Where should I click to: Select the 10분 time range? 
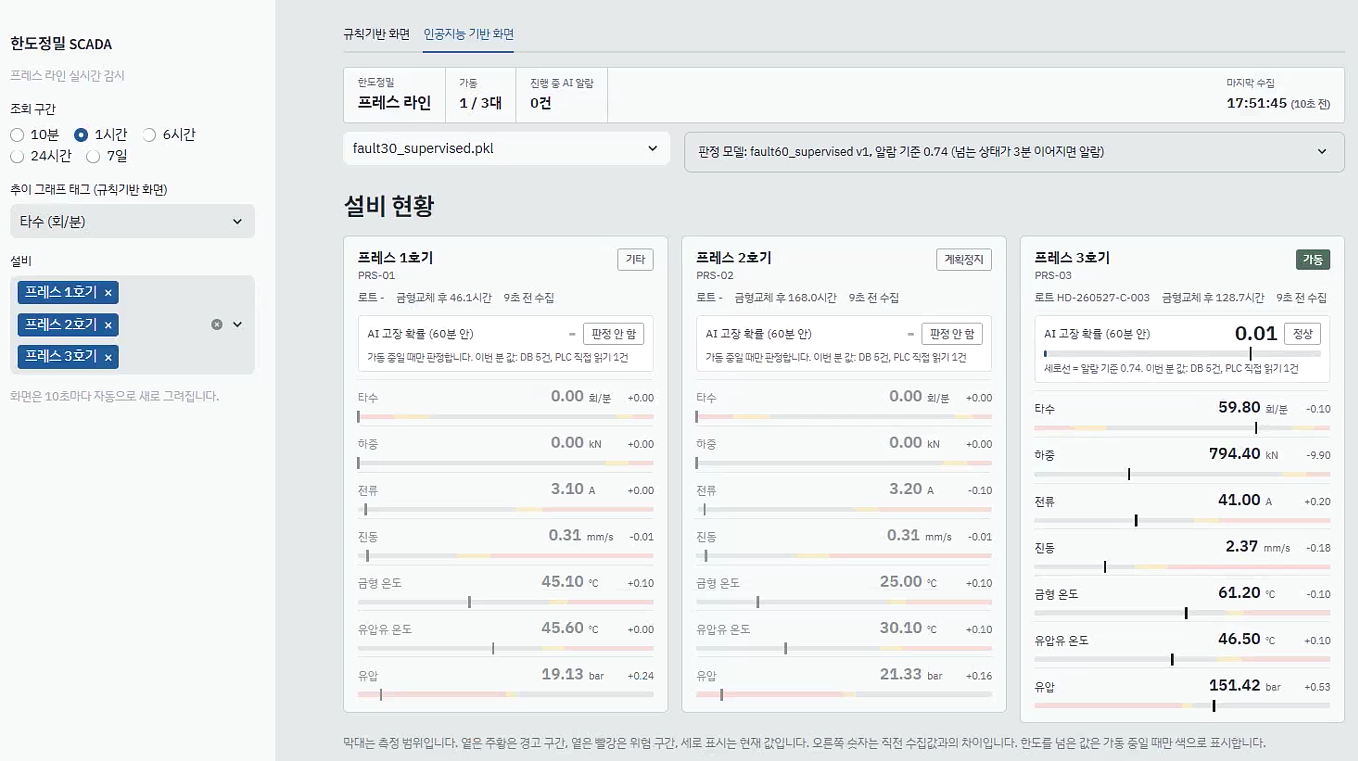[35, 135]
